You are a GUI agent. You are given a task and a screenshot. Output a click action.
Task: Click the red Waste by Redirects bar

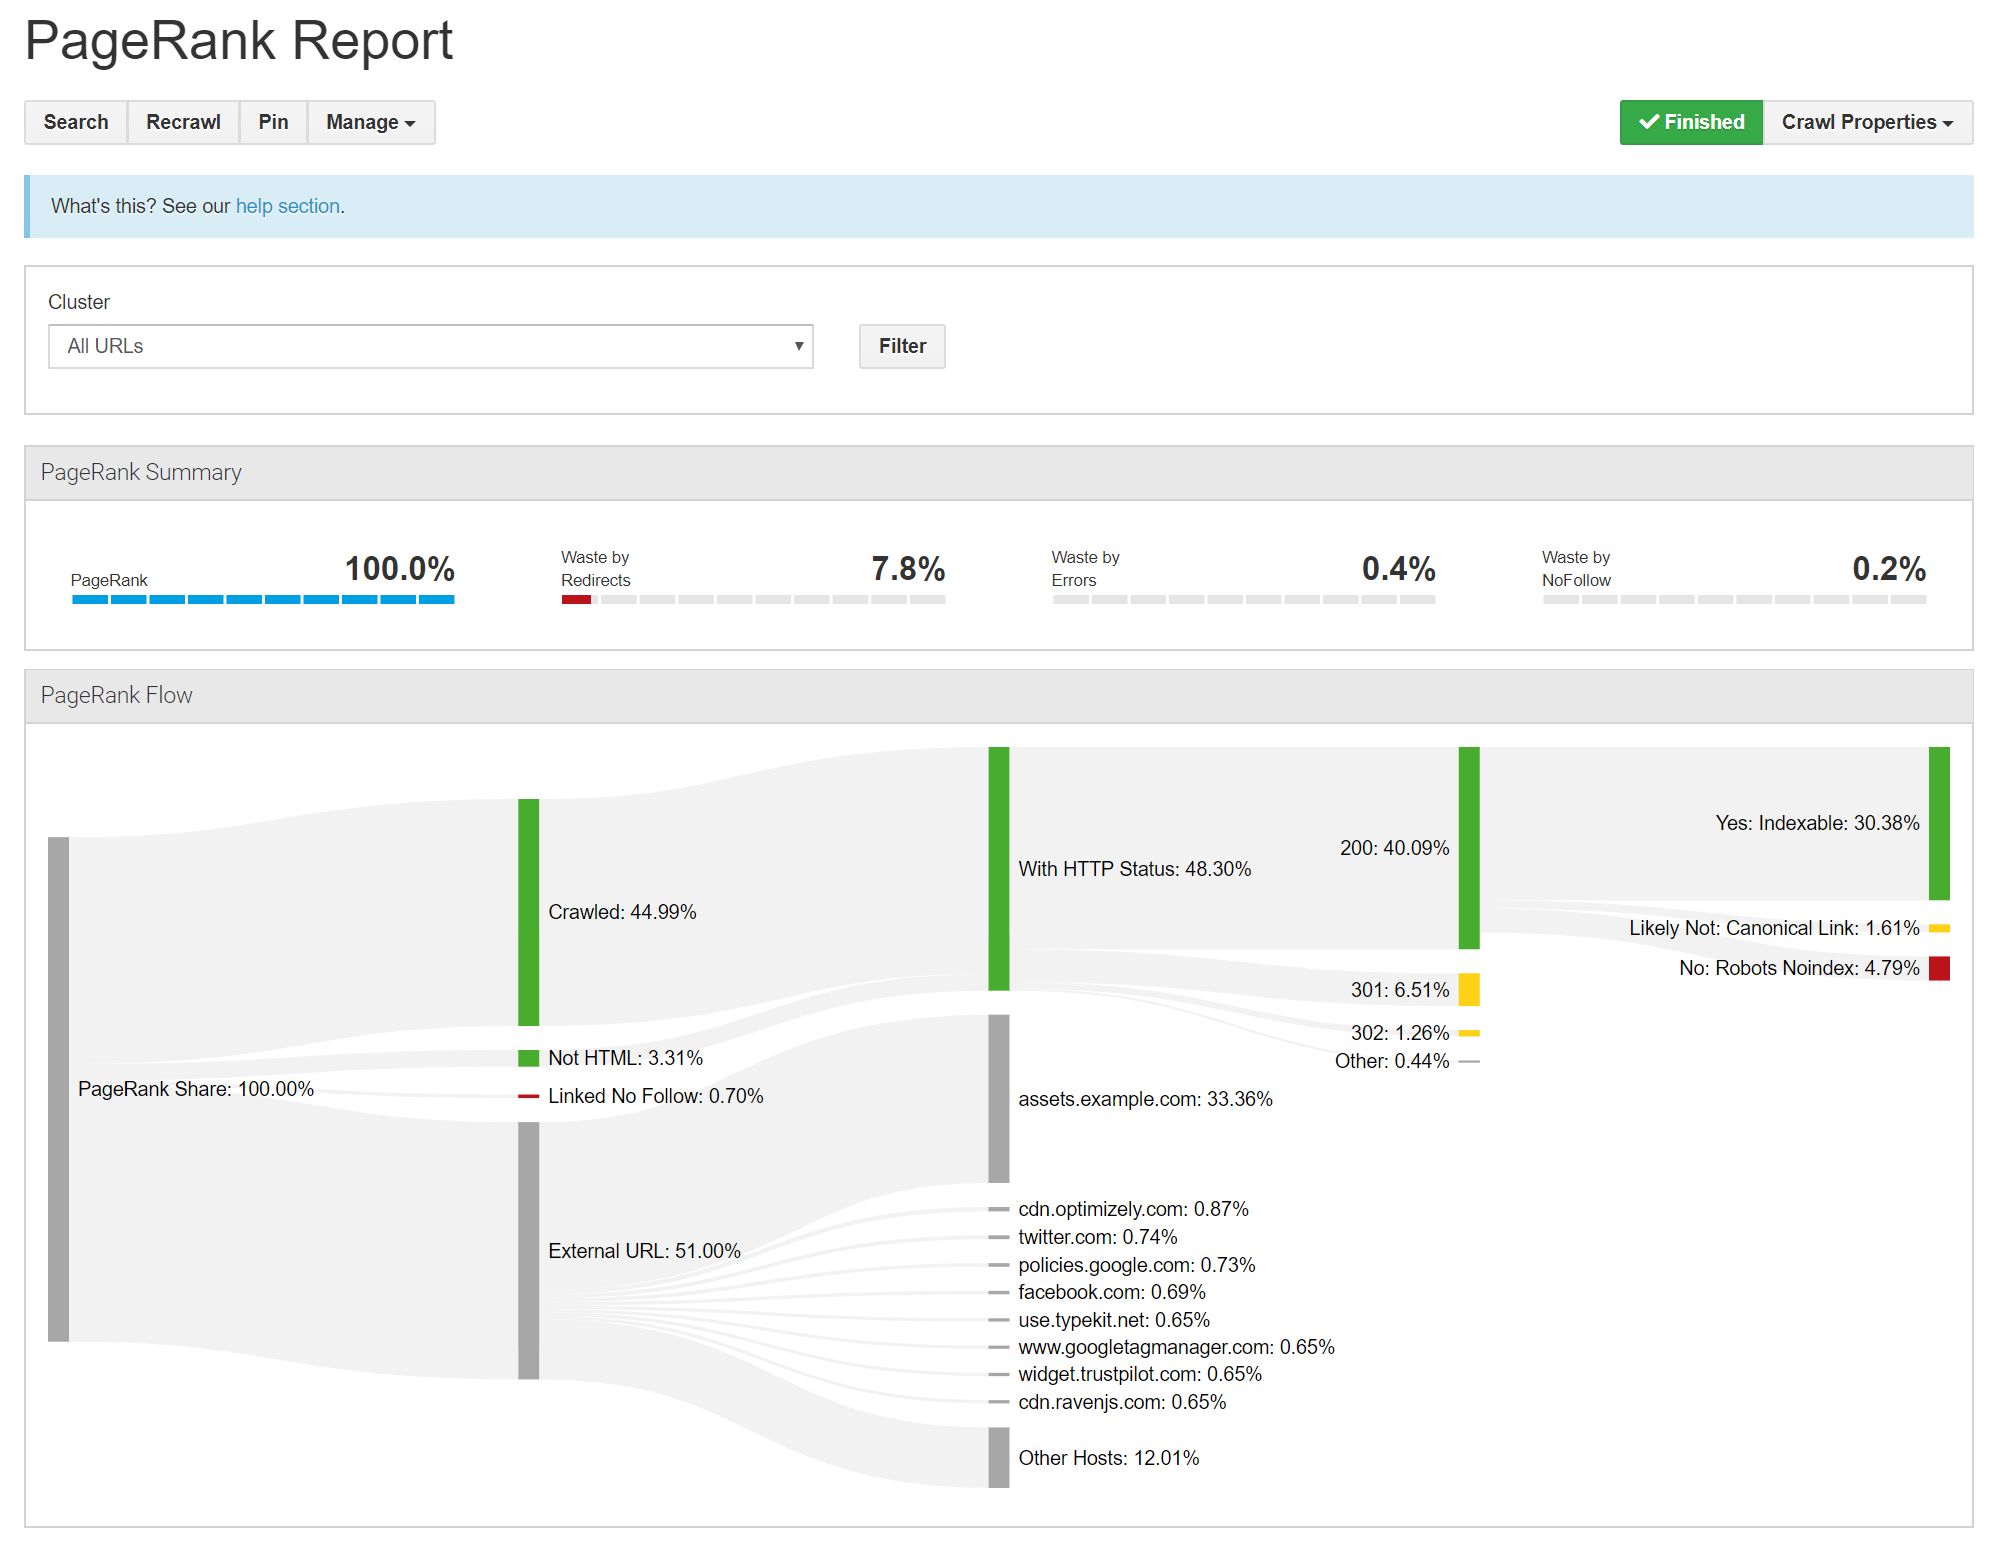point(576,599)
